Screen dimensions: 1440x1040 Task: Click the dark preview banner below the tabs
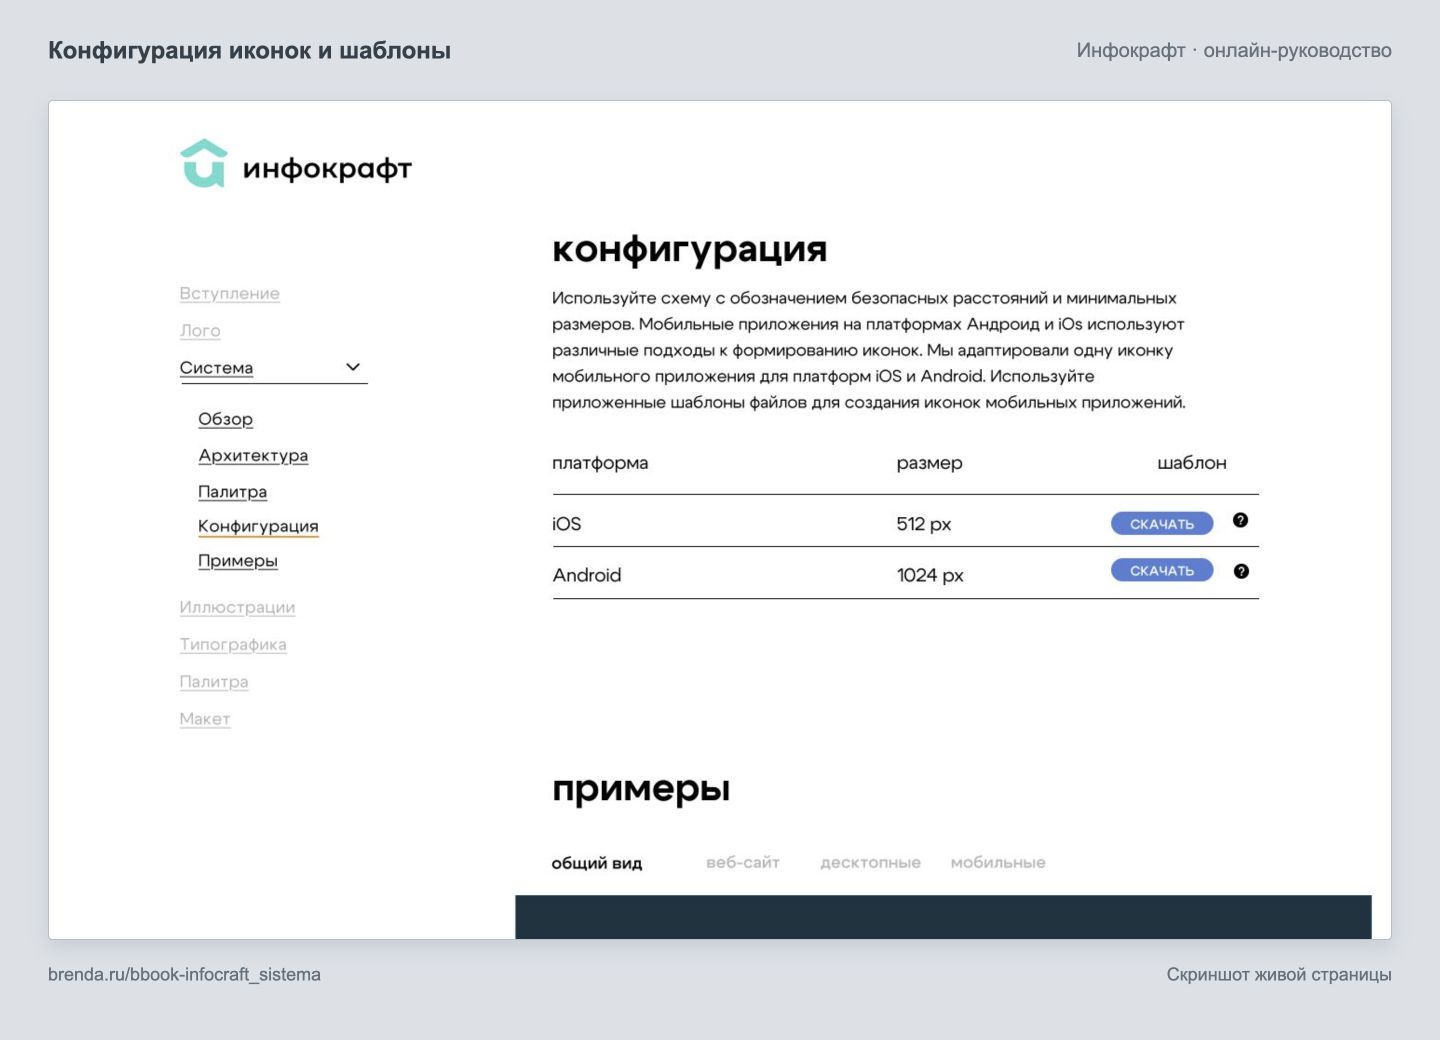point(943,917)
